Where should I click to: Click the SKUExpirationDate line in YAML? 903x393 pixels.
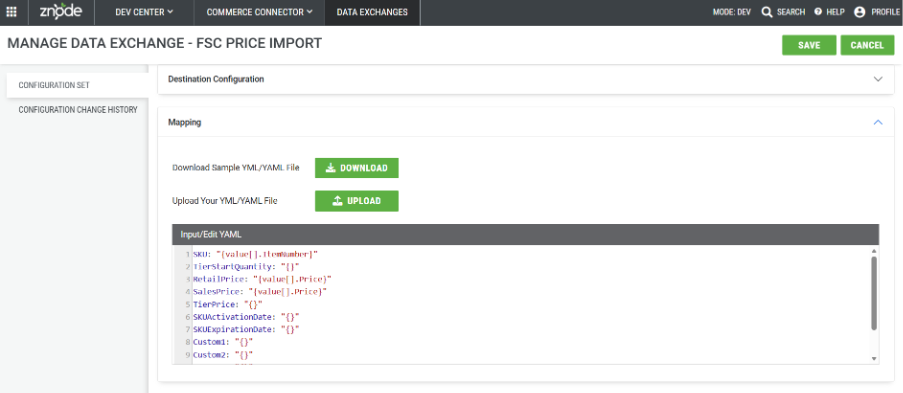click(x=246, y=330)
